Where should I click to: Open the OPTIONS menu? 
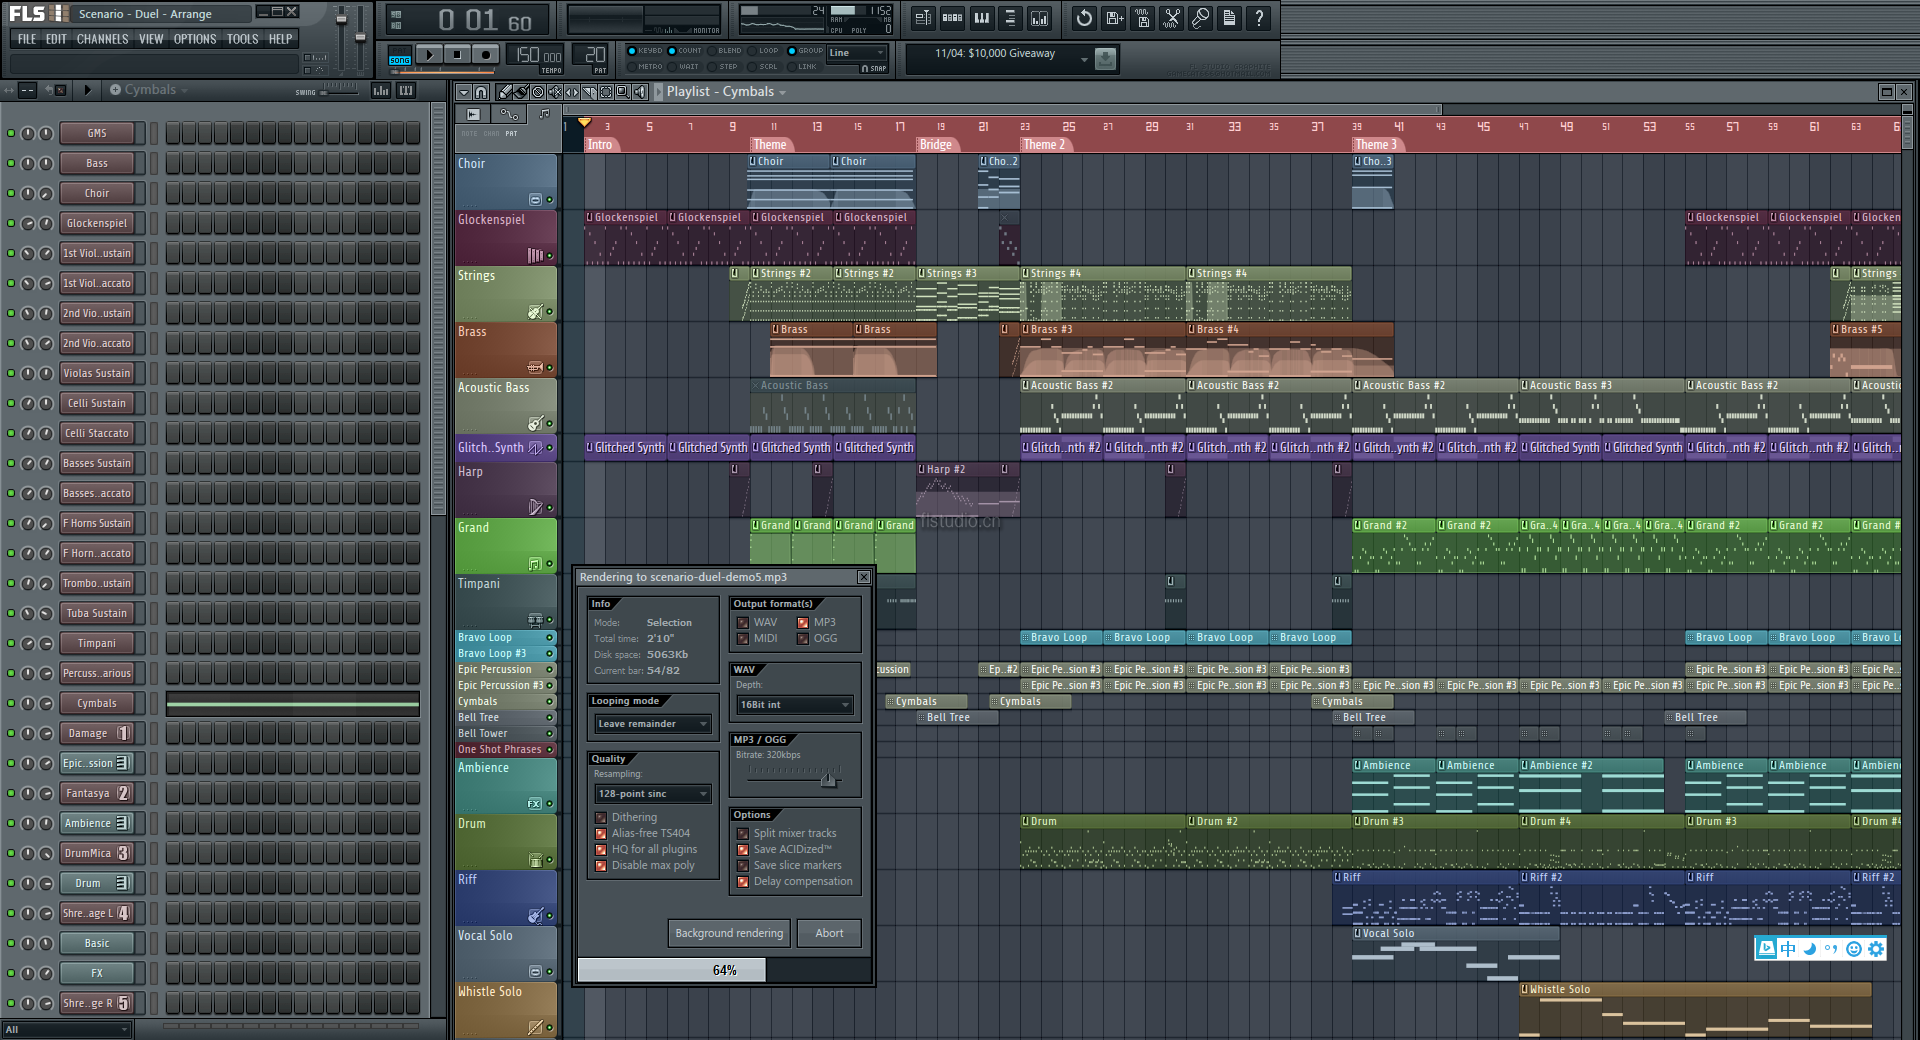[x=195, y=39]
